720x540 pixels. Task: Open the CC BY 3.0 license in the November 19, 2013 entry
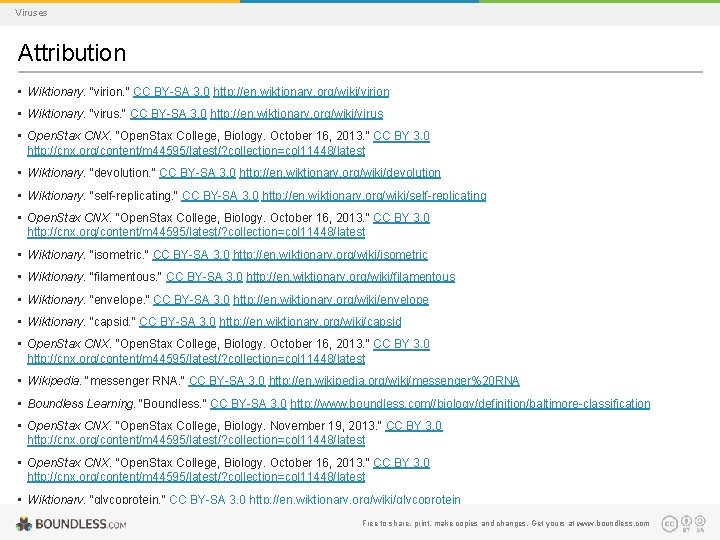coord(414,426)
